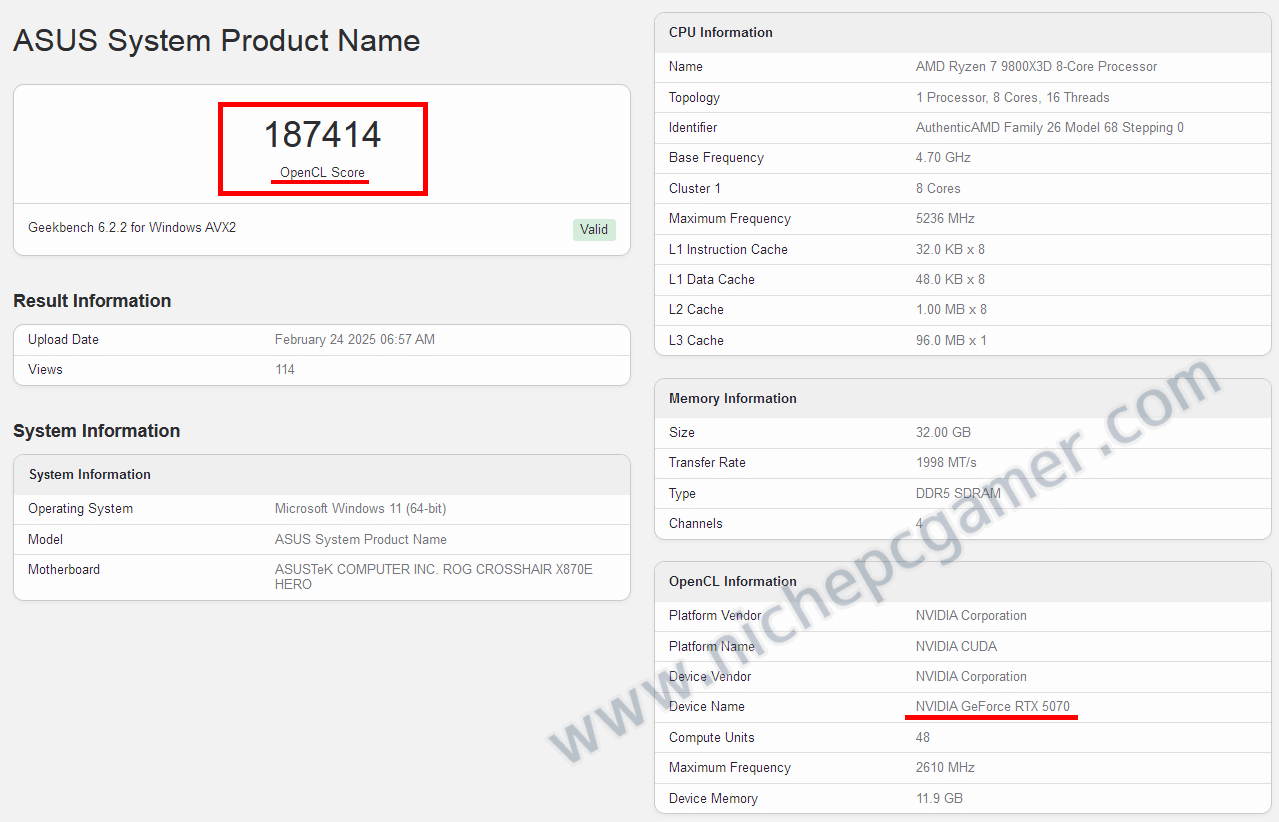This screenshot has height=822, width=1279.
Task: Select the NVIDIA GeForce RTX 5070 device name
Action: point(993,706)
